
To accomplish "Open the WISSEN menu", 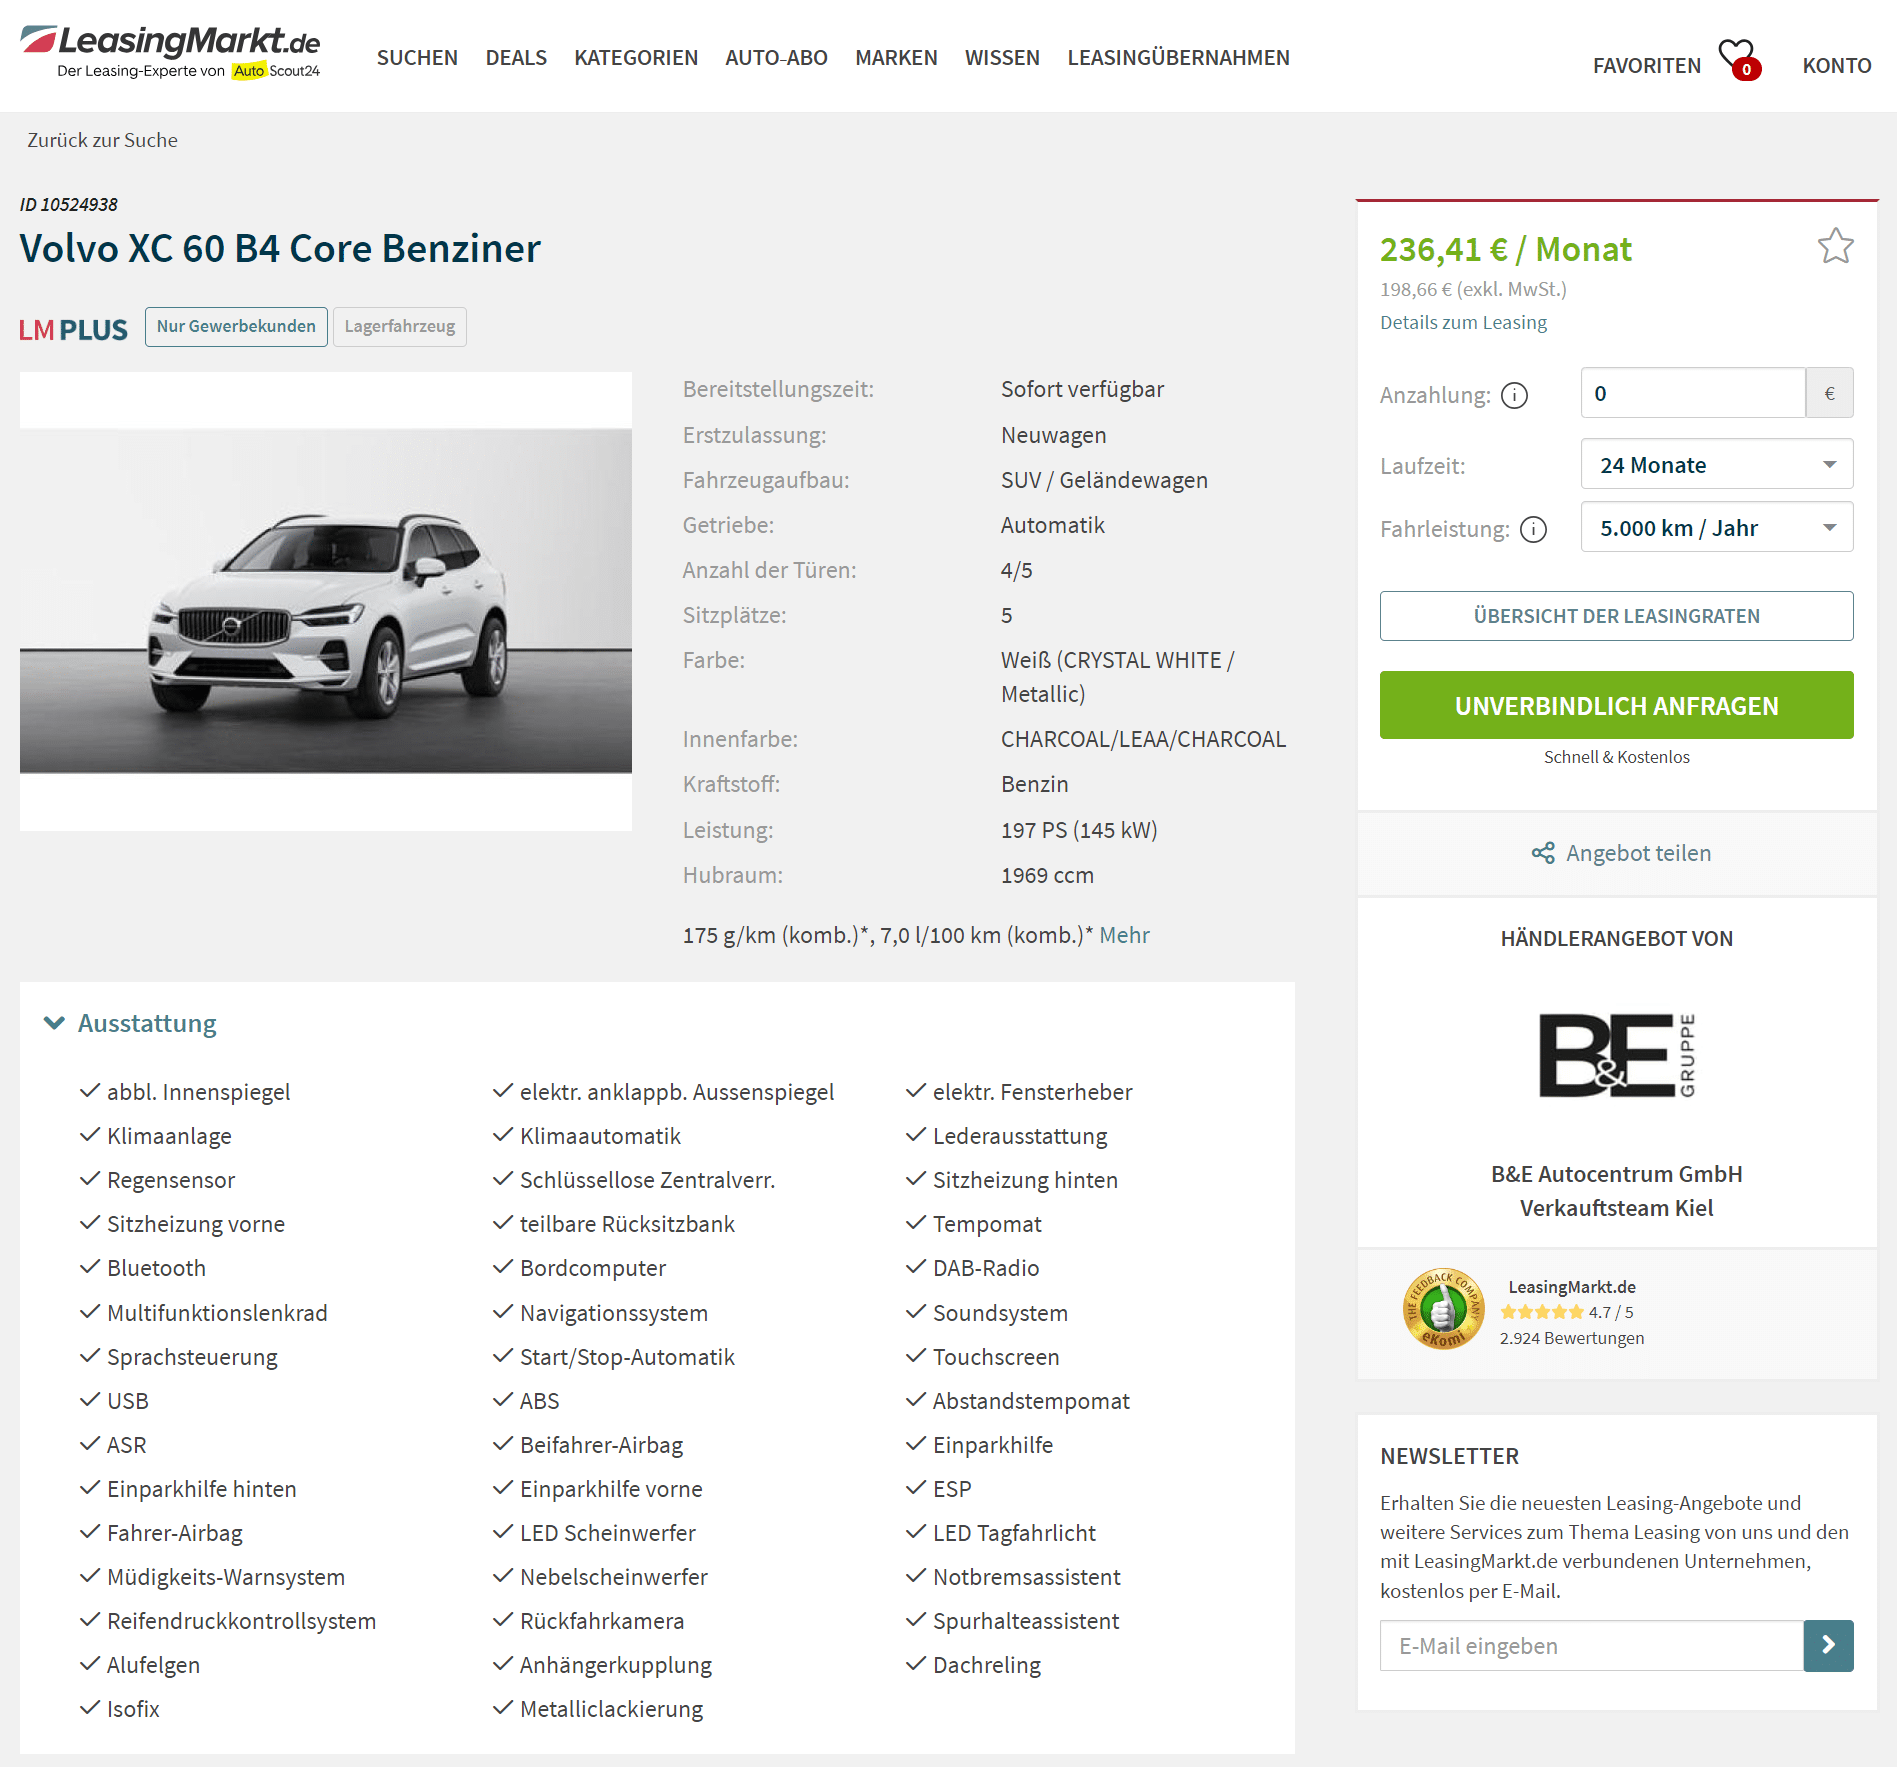I will 1002,58.
